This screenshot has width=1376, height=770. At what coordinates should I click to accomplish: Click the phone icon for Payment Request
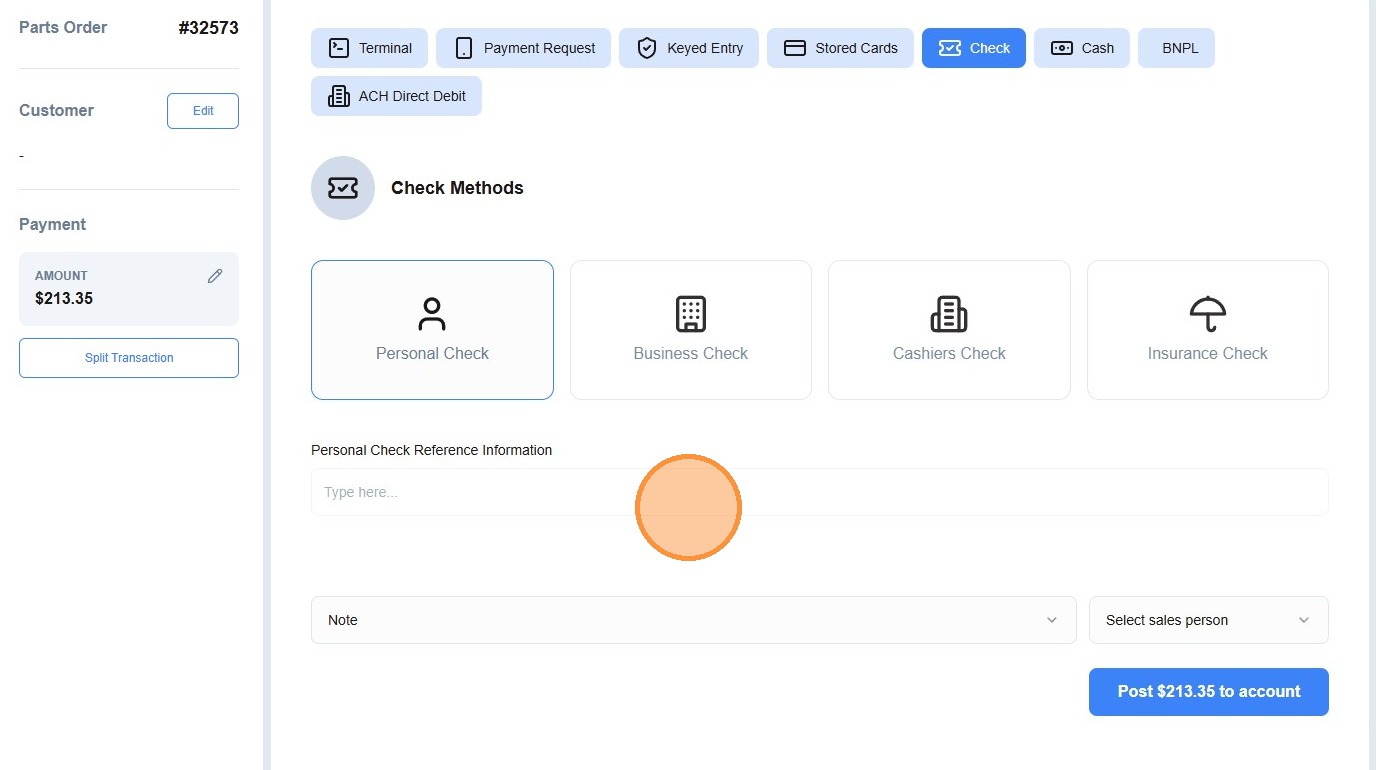pyautogui.click(x=464, y=48)
